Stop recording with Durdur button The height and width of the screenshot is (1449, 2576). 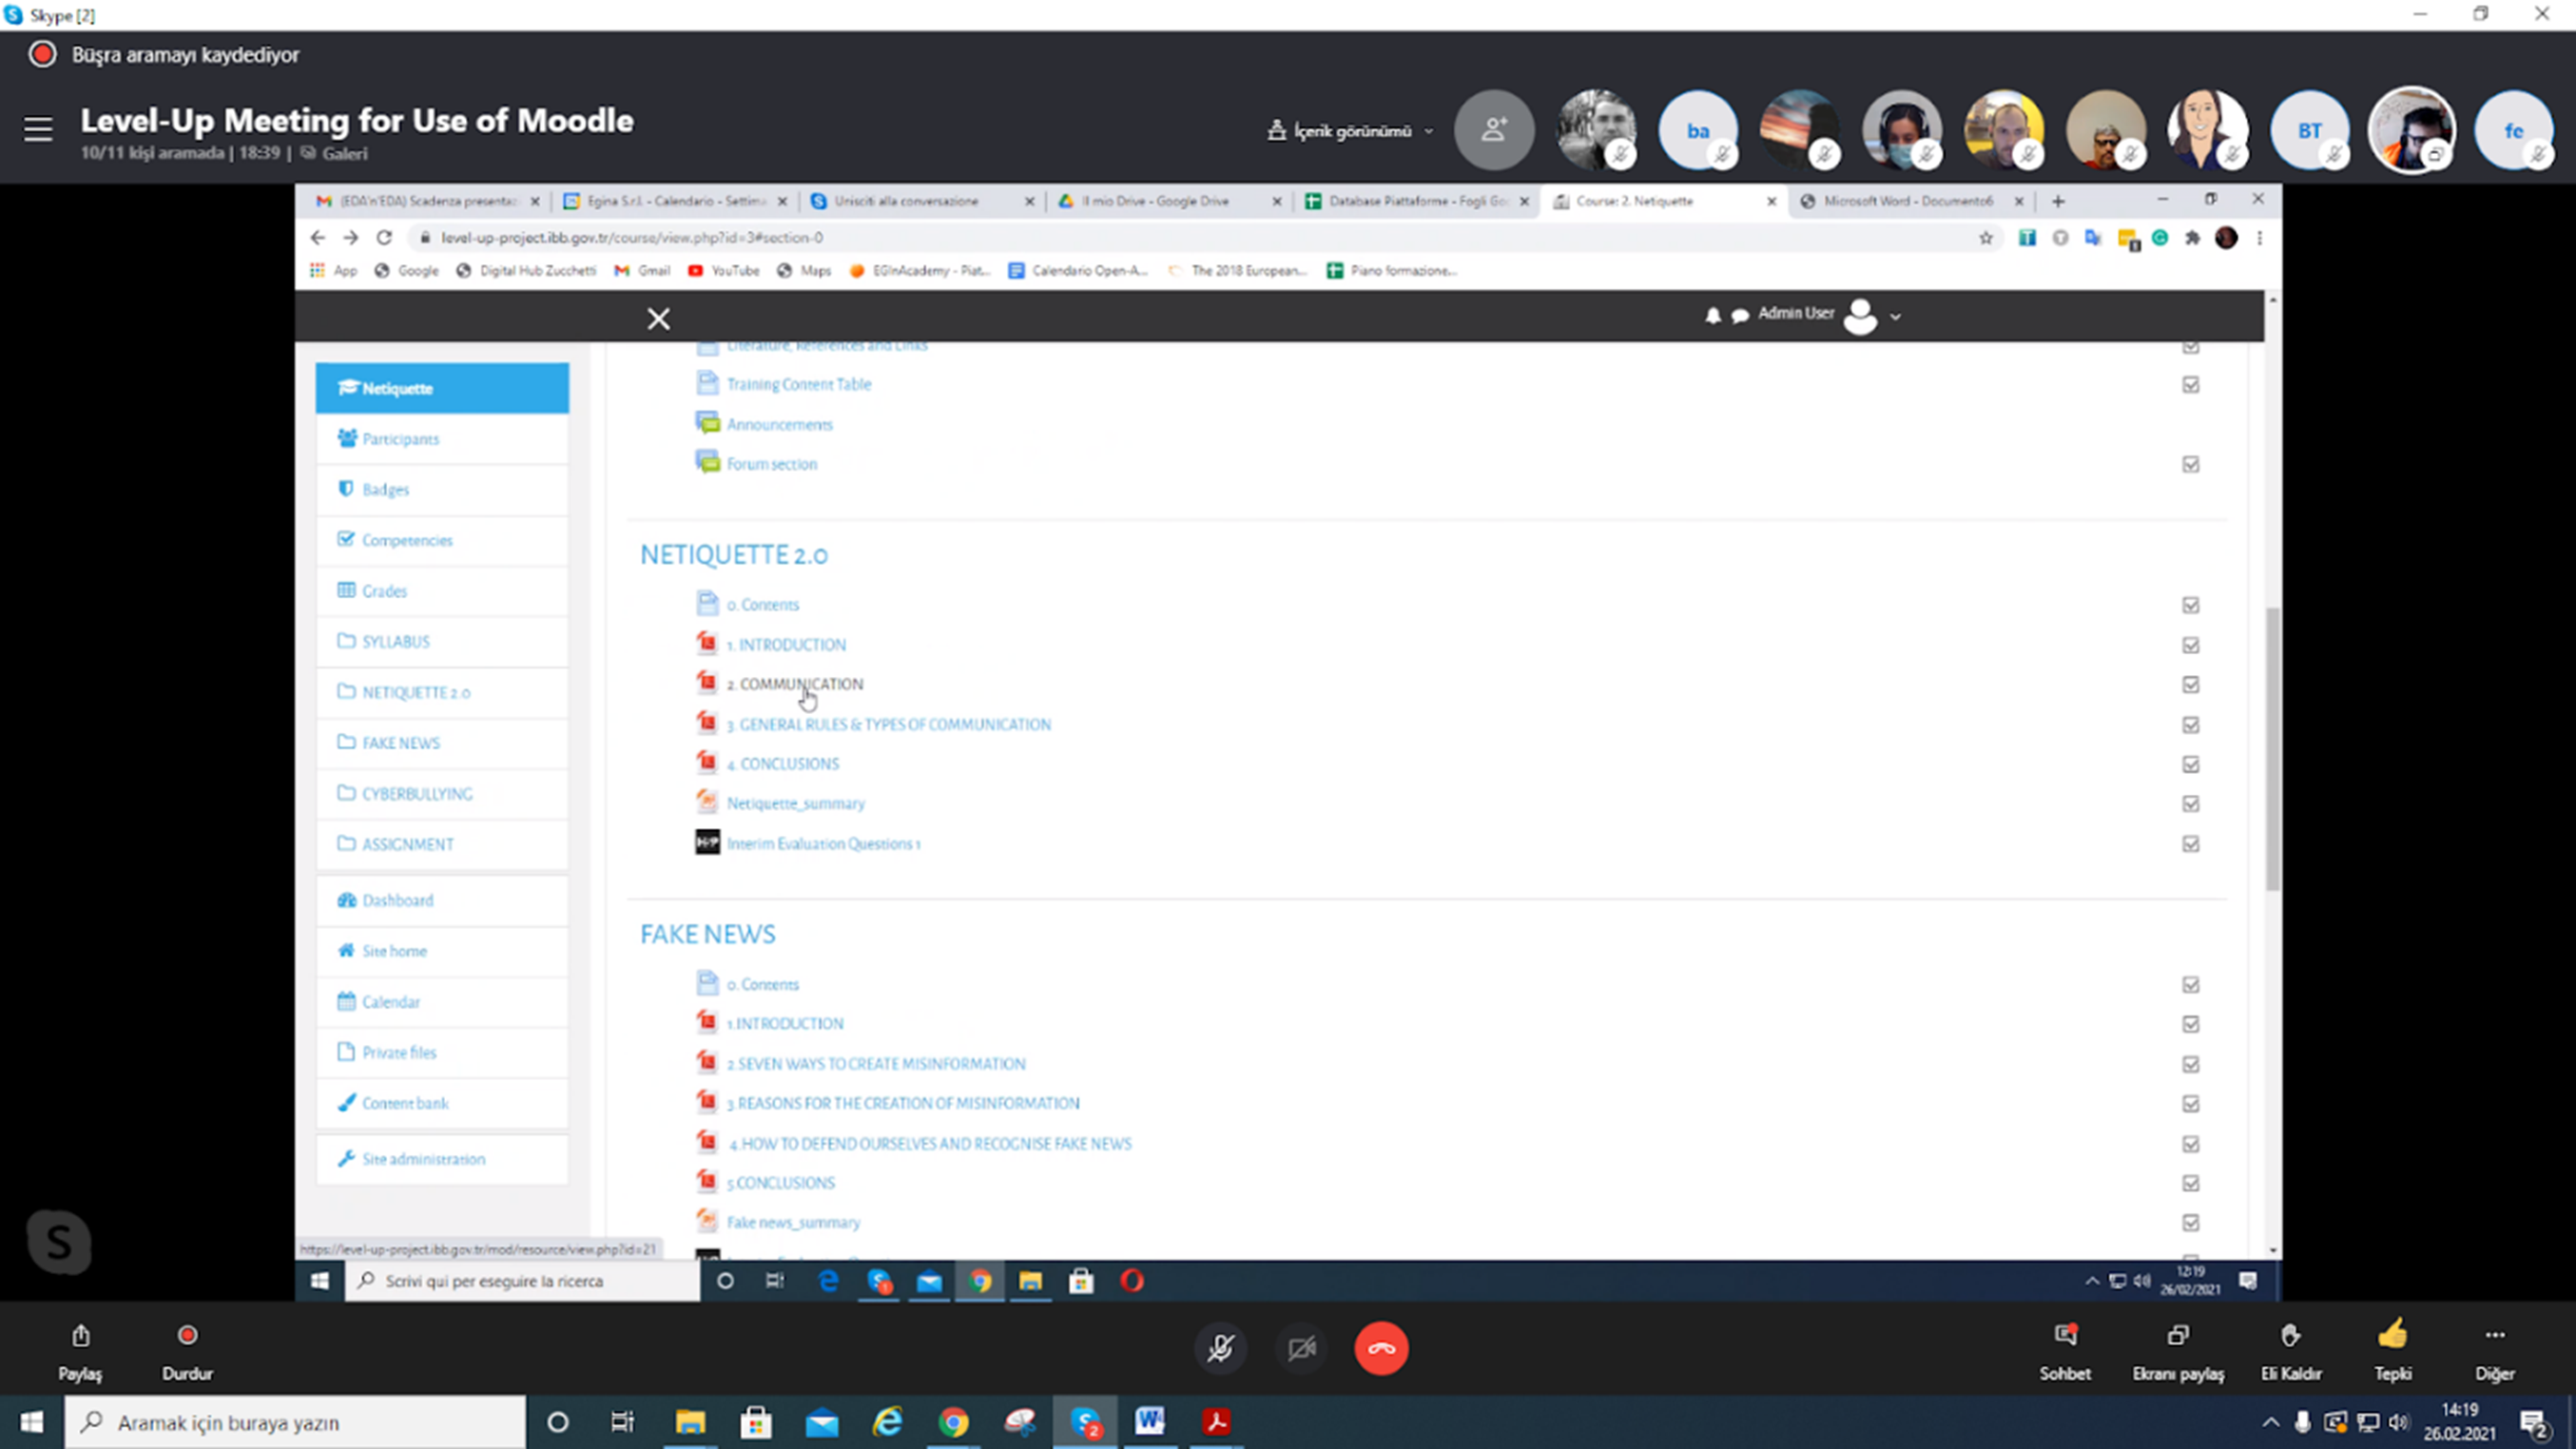click(x=187, y=1337)
